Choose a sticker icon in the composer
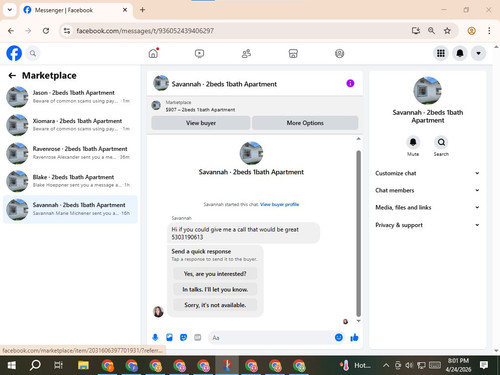 [x=183, y=338]
